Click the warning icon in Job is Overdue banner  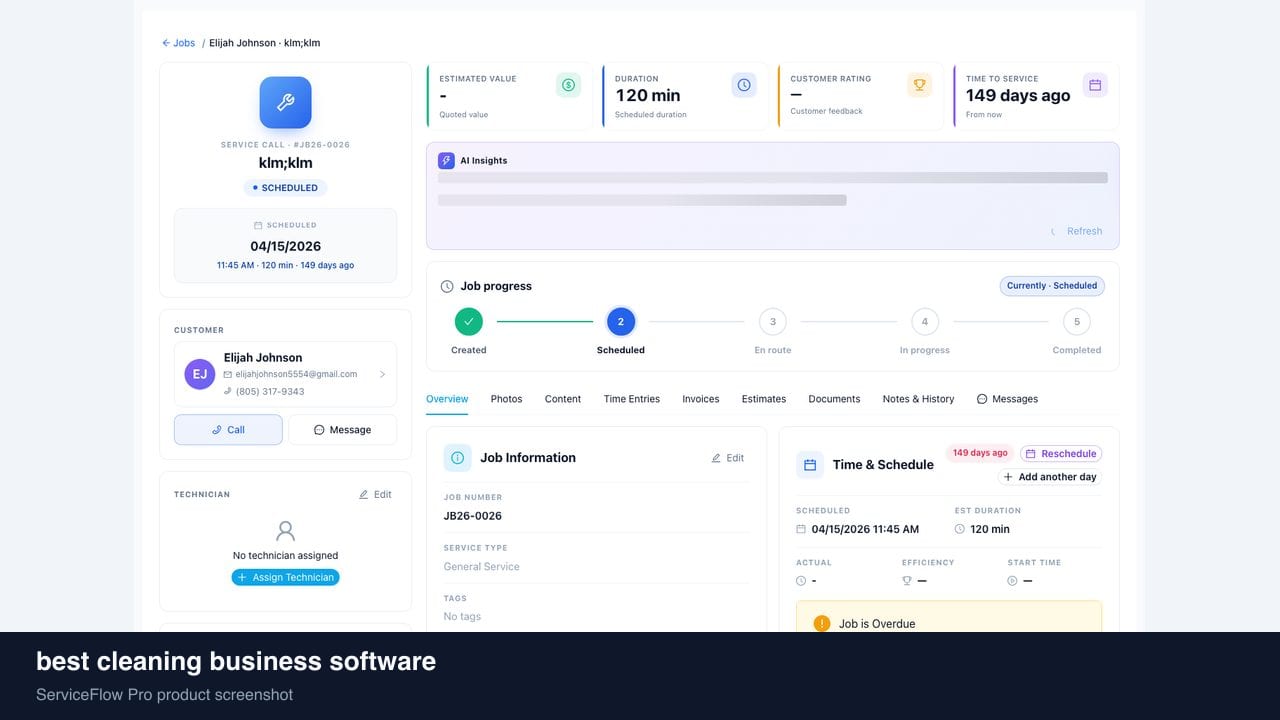pos(822,623)
